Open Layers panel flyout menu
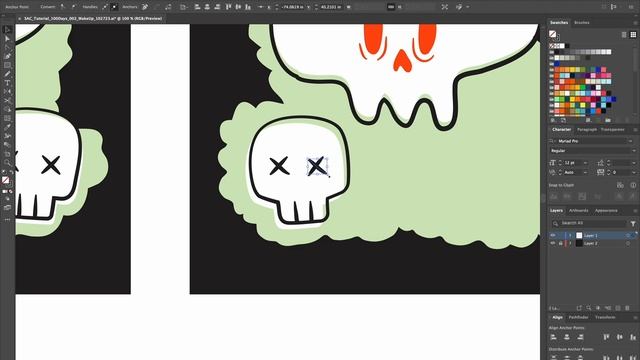 [635, 211]
